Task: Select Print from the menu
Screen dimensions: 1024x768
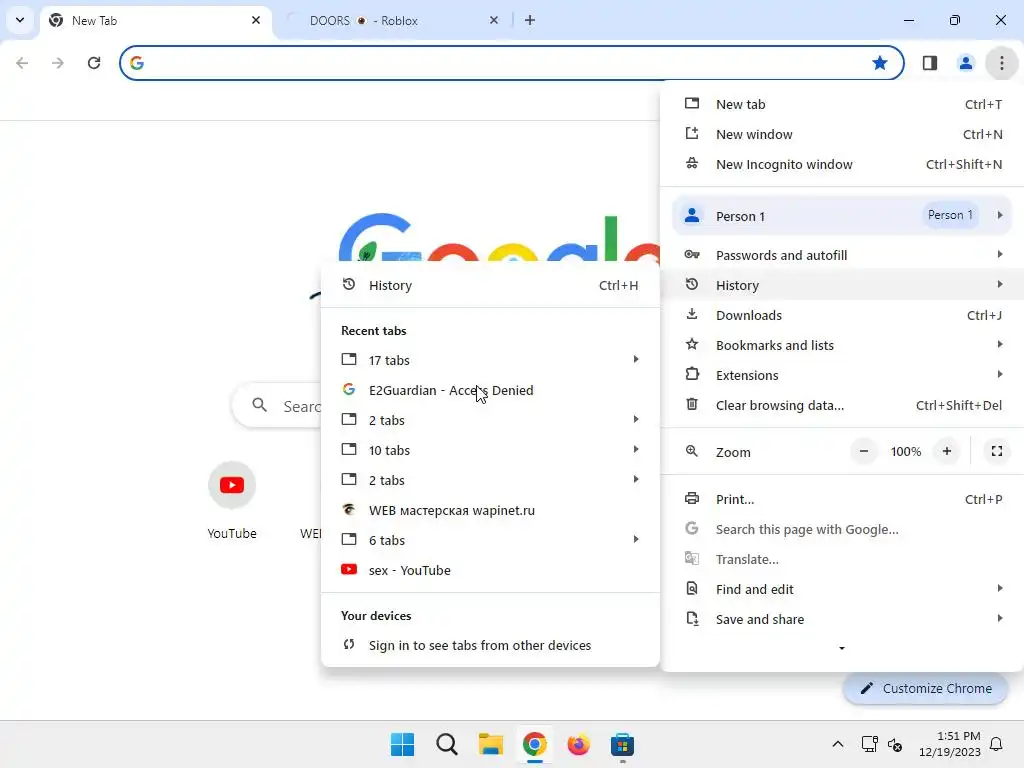Action: tap(842, 500)
